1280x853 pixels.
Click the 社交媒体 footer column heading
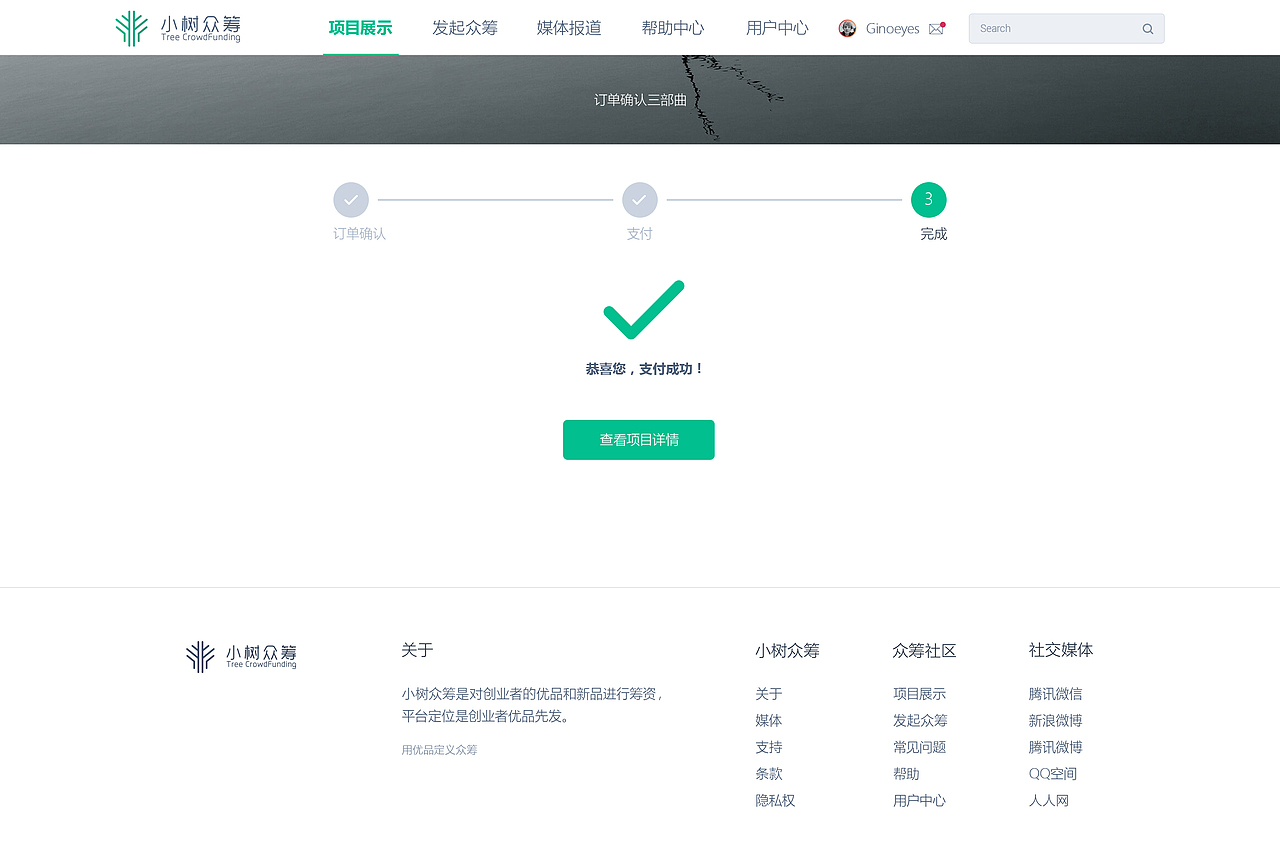1061,650
